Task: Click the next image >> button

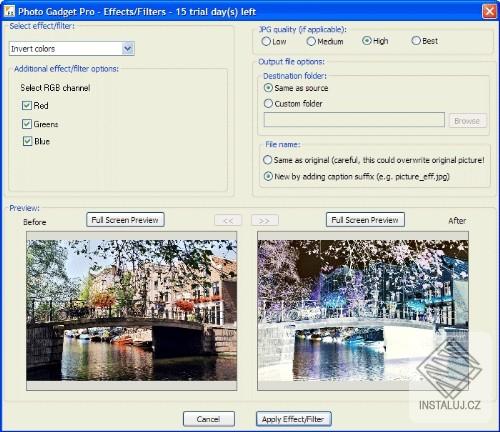Action: pyautogui.click(x=264, y=220)
